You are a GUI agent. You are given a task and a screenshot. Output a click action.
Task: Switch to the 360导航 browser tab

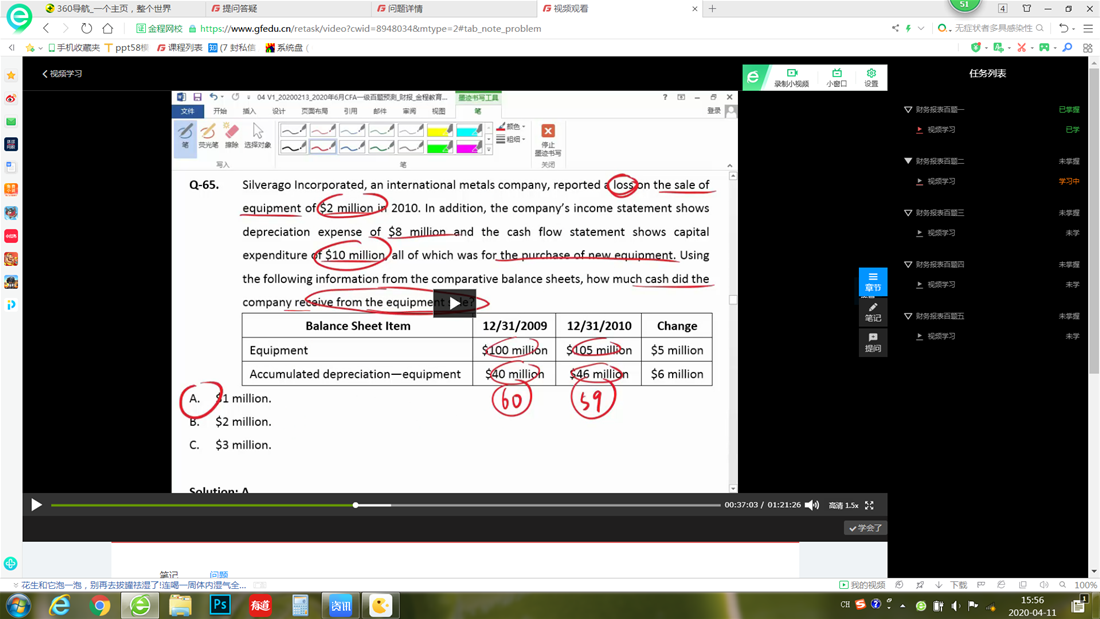pos(114,8)
